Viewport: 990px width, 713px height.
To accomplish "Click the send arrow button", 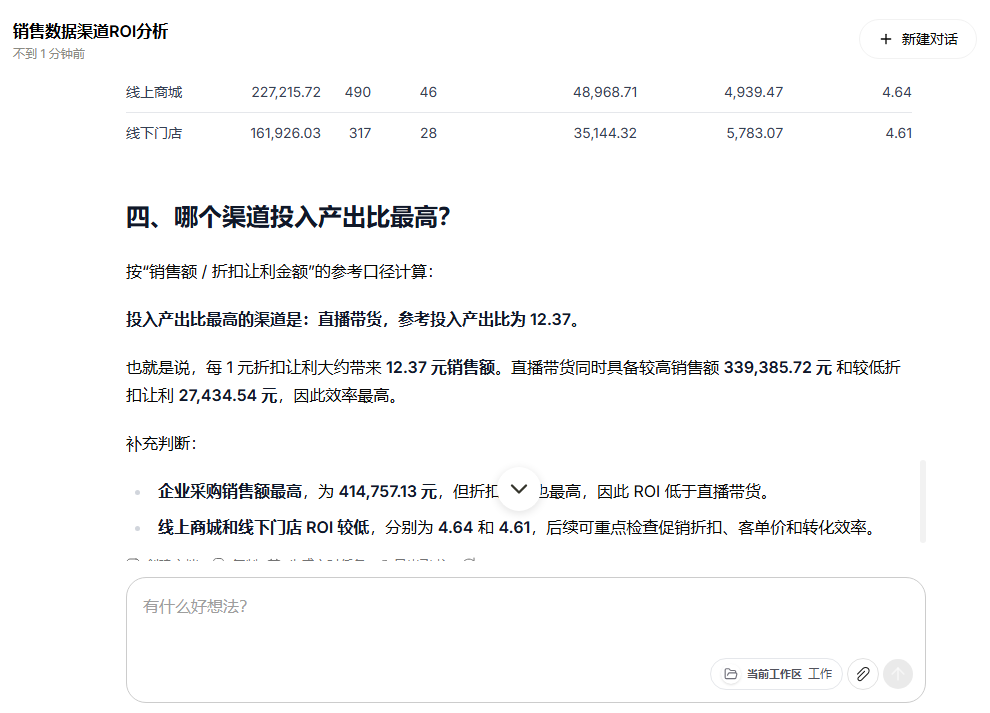I will (x=898, y=674).
